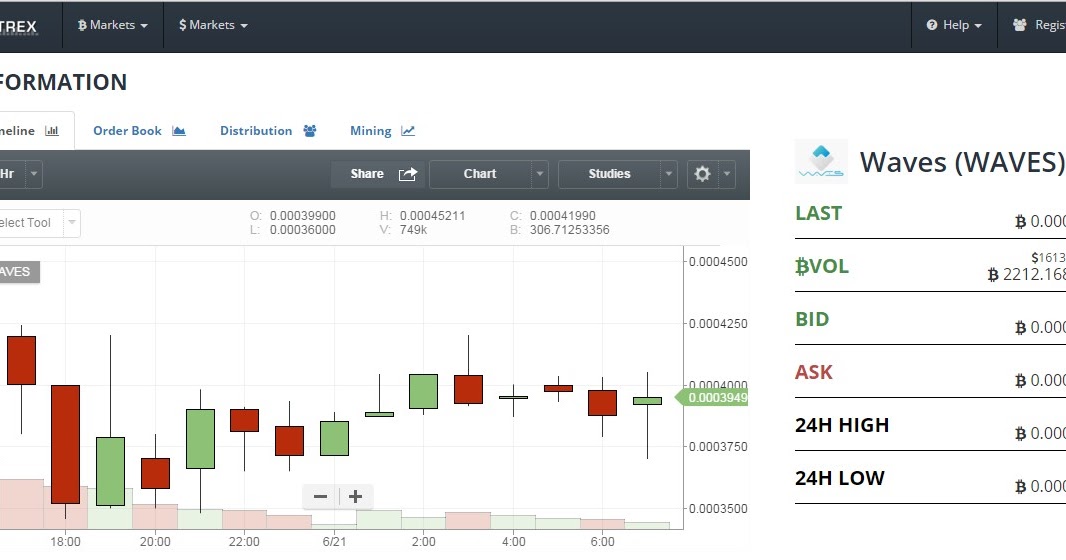Image resolution: width=1066 pixels, height=560 pixels.
Task: Click the chart settings gear icon
Action: pyautogui.click(x=702, y=174)
